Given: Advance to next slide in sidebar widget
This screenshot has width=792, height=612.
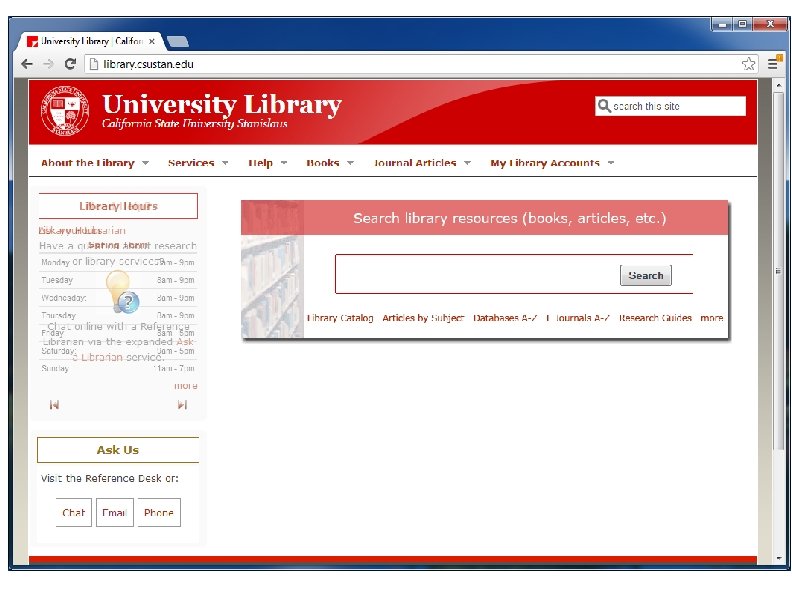Looking at the screenshot, I should point(182,404).
